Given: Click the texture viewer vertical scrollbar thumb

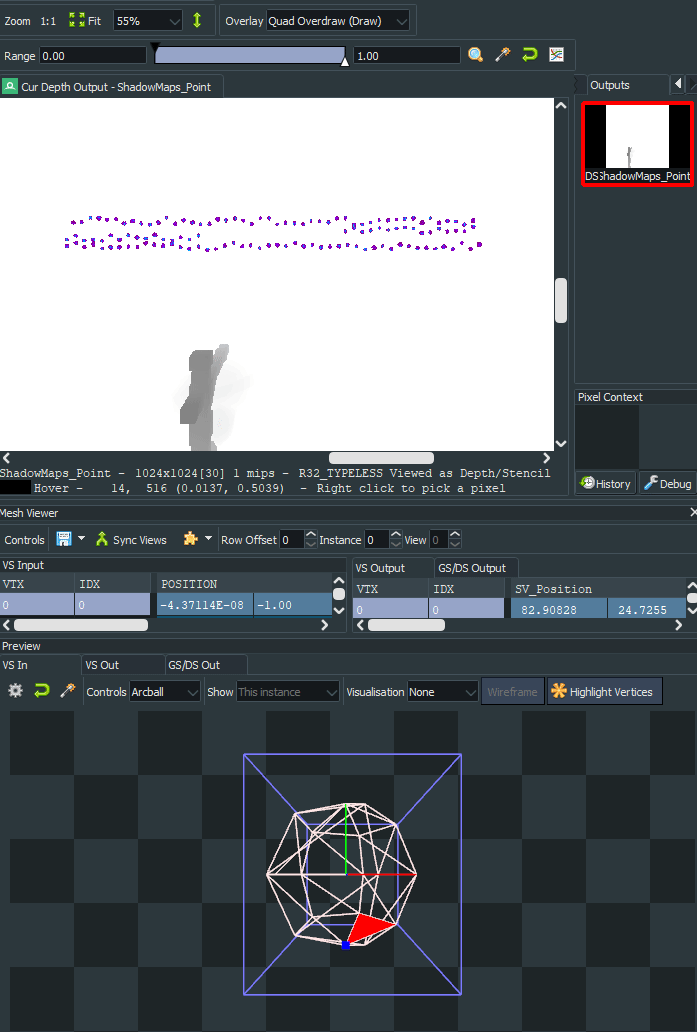Looking at the screenshot, I should (x=561, y=300).
